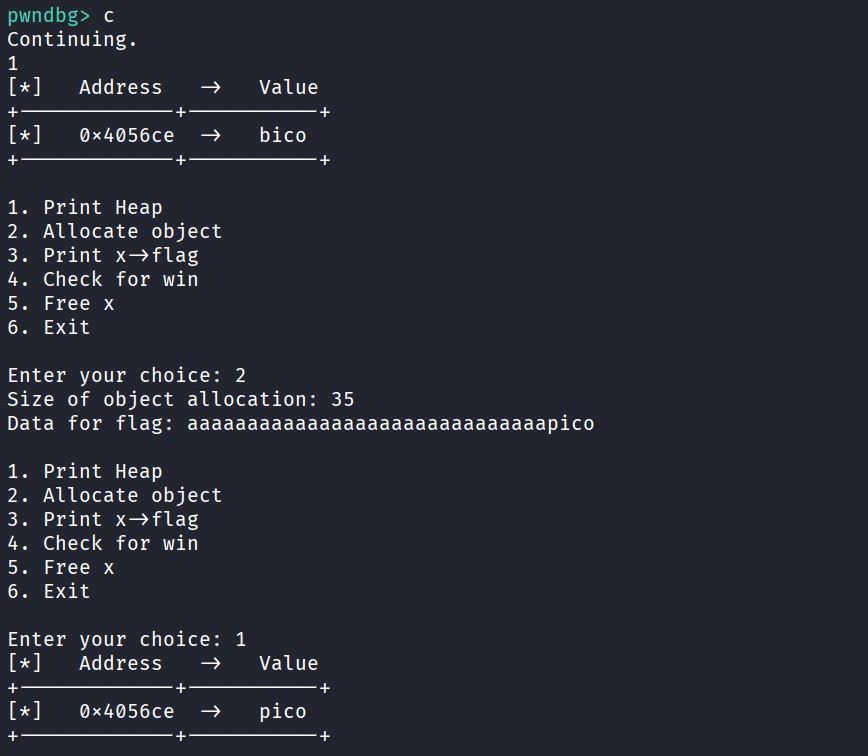The height and width of the screenshot is (756, 868).
Task: Click the pwndbg> prompt at the top
Action: (48, 16)
